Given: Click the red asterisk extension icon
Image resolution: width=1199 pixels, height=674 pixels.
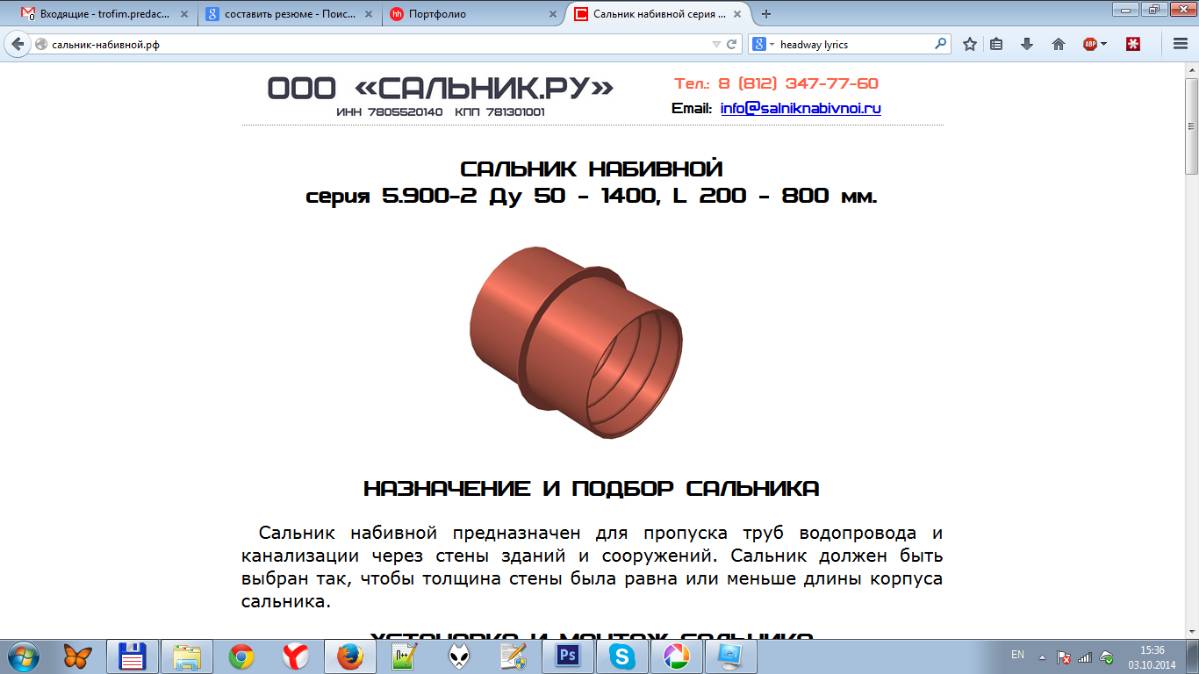Looking at the screenshot, I should (1133, 44).
